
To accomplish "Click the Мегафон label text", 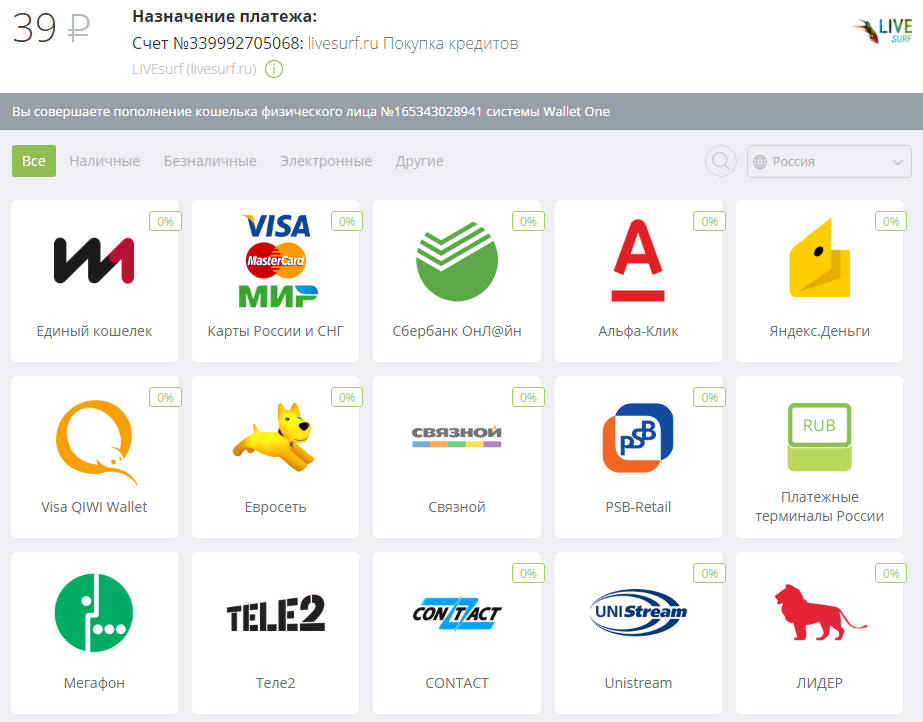I will (x=94, y=683).
